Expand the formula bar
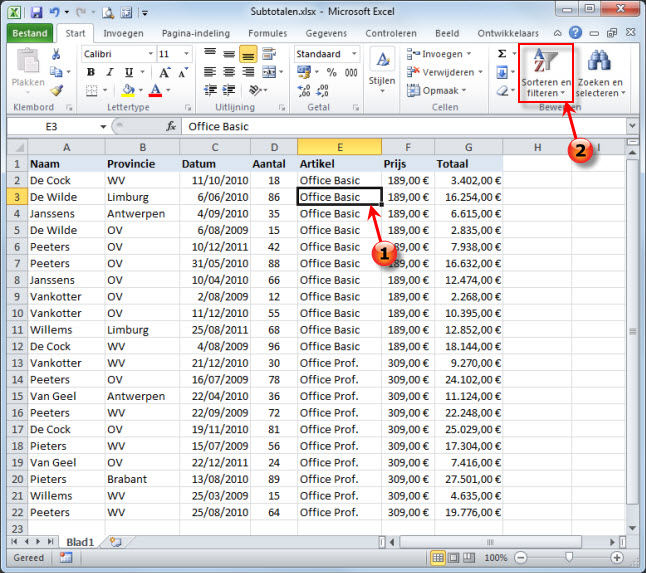 [632, 126]
